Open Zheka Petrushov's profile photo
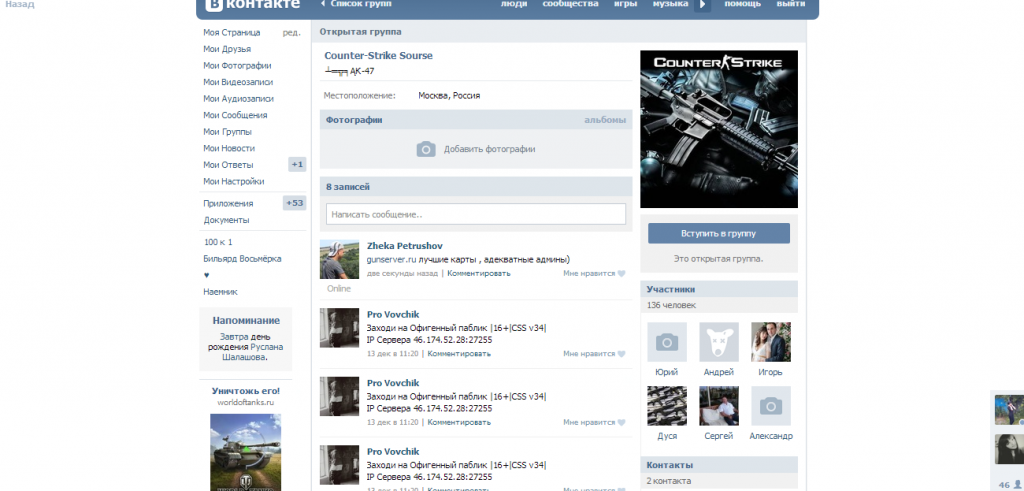 tap(339, 260)
